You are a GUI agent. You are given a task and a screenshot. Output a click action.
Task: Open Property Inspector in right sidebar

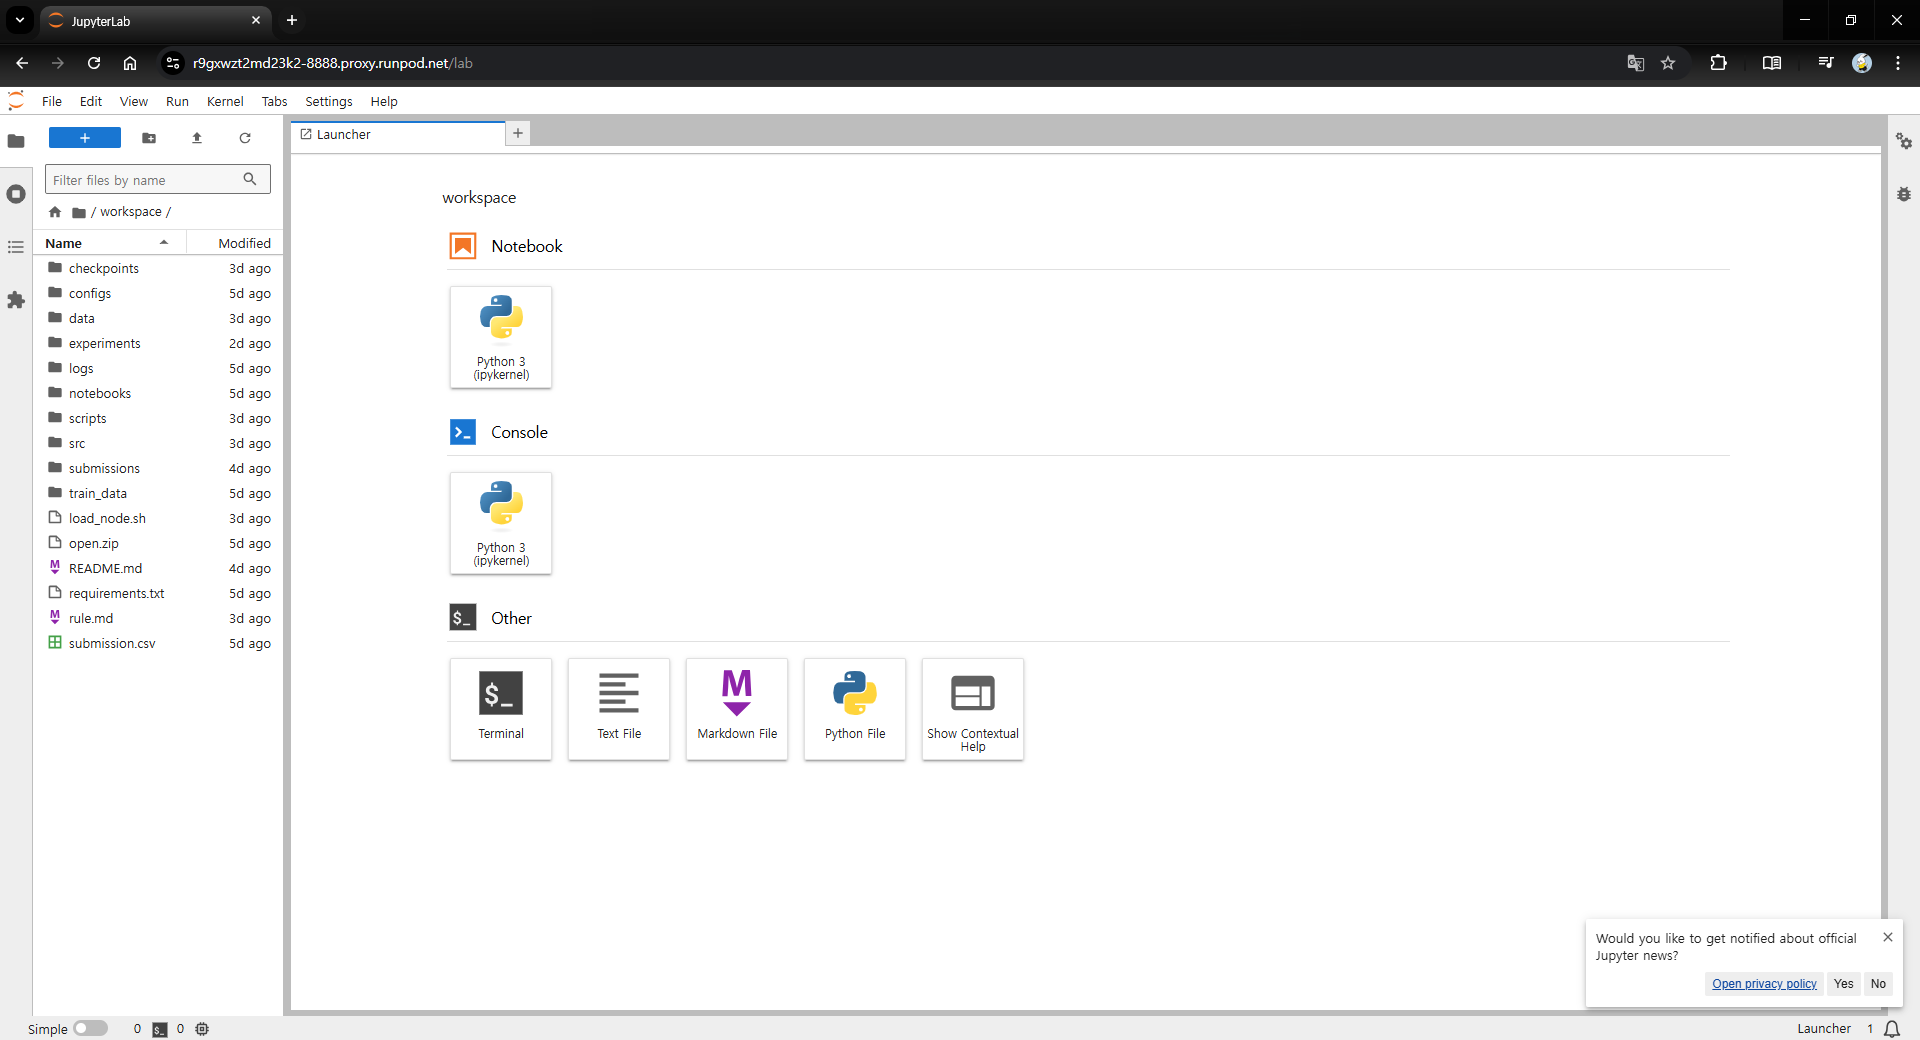click(x=1904, y=142)
